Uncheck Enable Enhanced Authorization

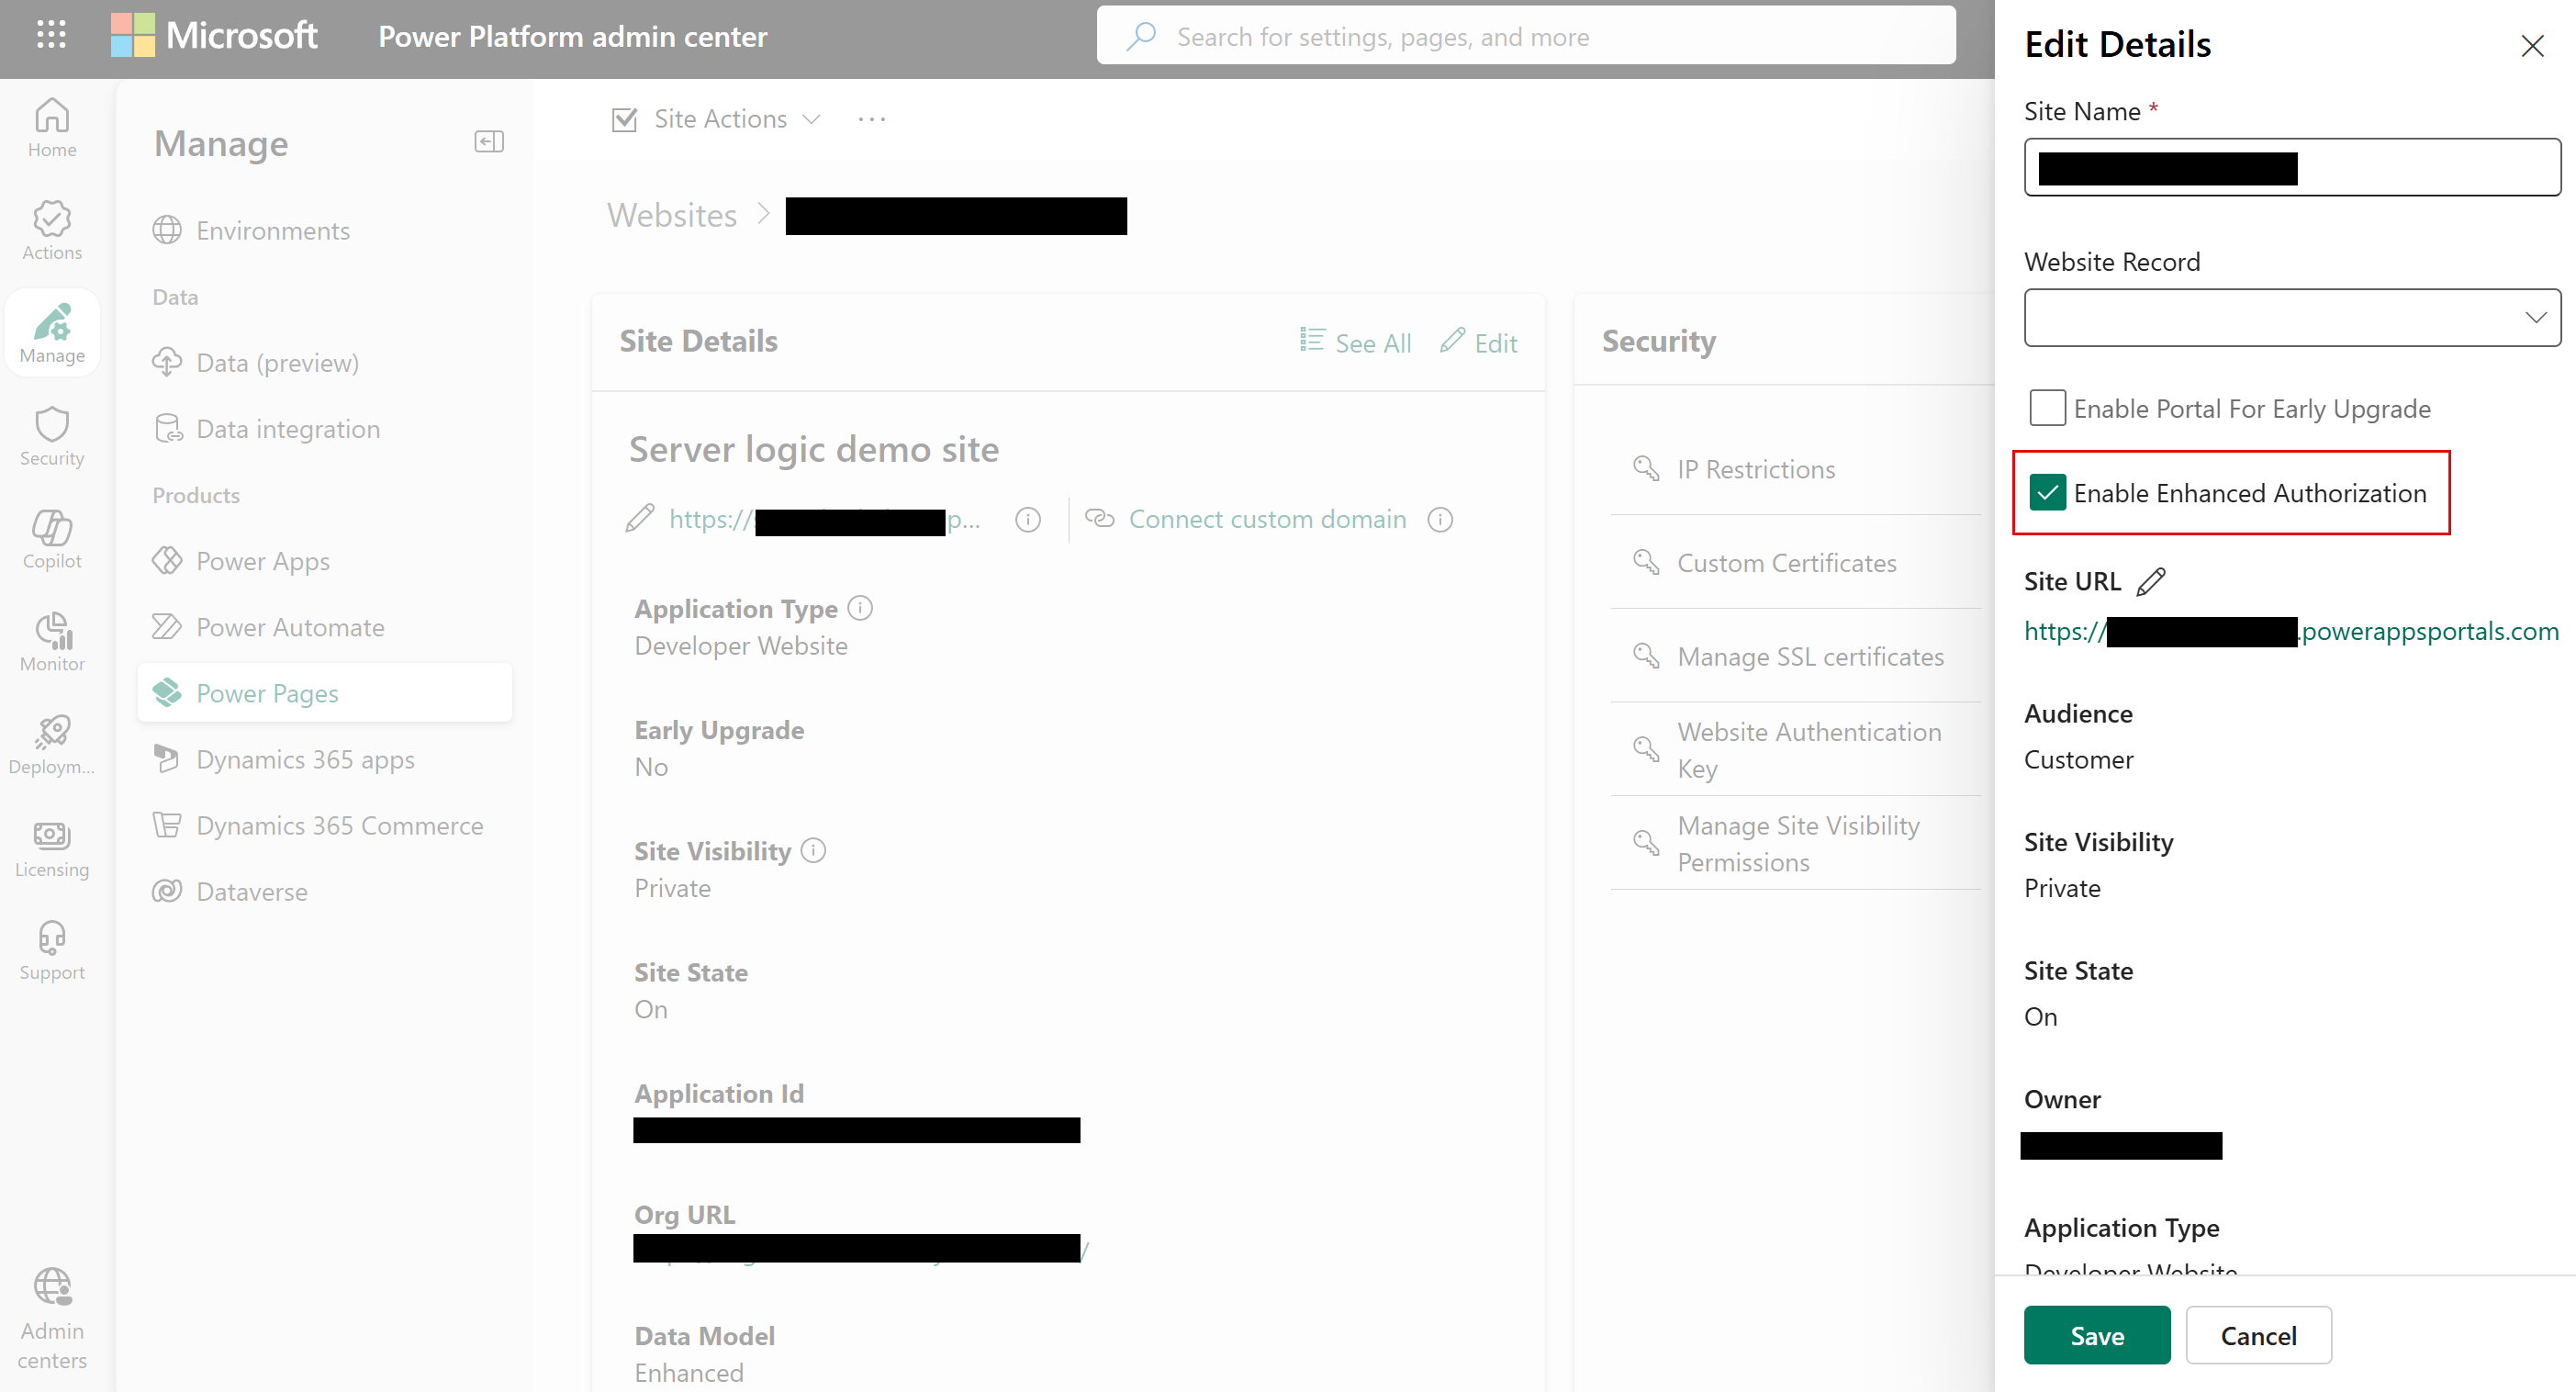2047,492
